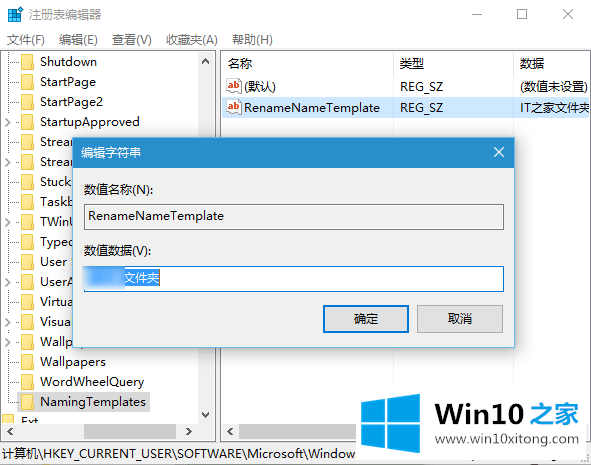Expand the TWinUI tree node arrow
591x465 pixels.
[x=8, y=222]
